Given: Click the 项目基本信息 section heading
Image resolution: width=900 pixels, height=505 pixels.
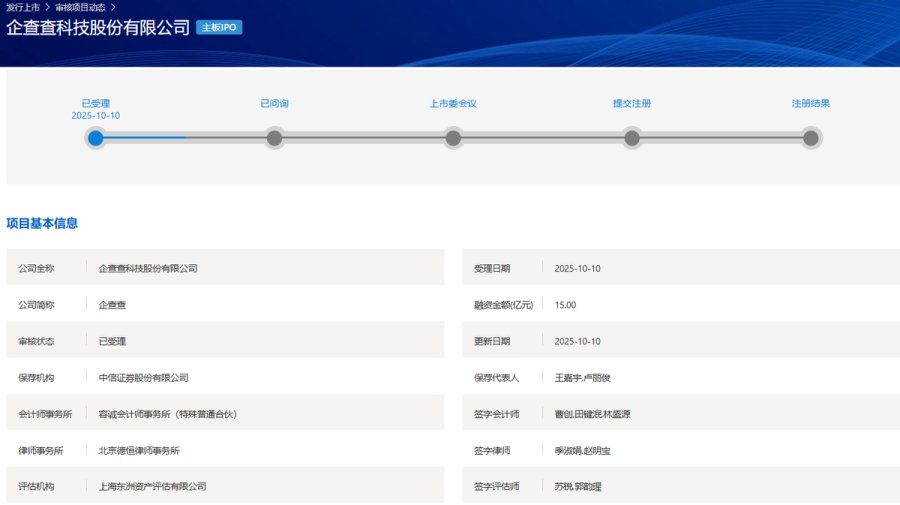Looking at the screenshot, I should 42,223.
